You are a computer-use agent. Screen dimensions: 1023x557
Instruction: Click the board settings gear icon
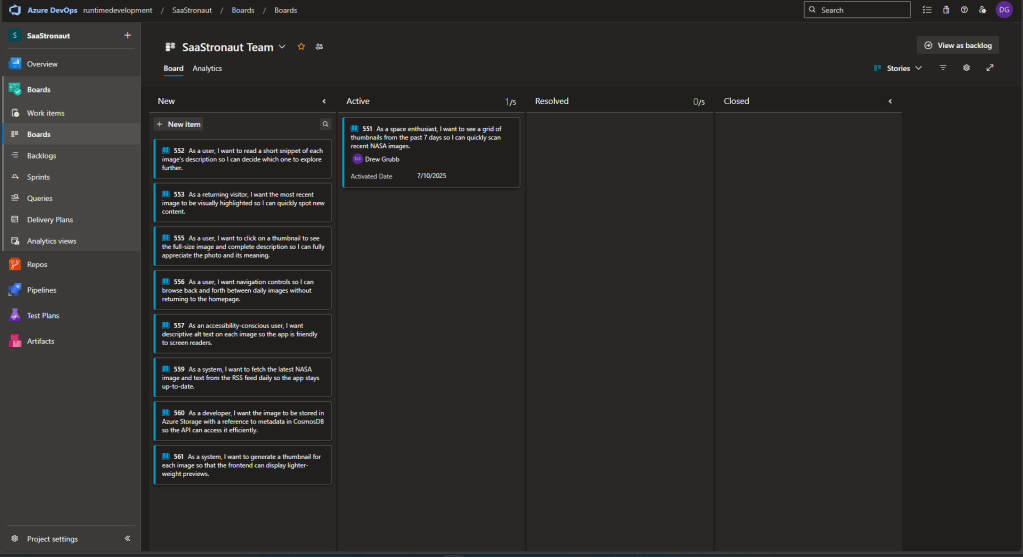(x=966, y=68)
